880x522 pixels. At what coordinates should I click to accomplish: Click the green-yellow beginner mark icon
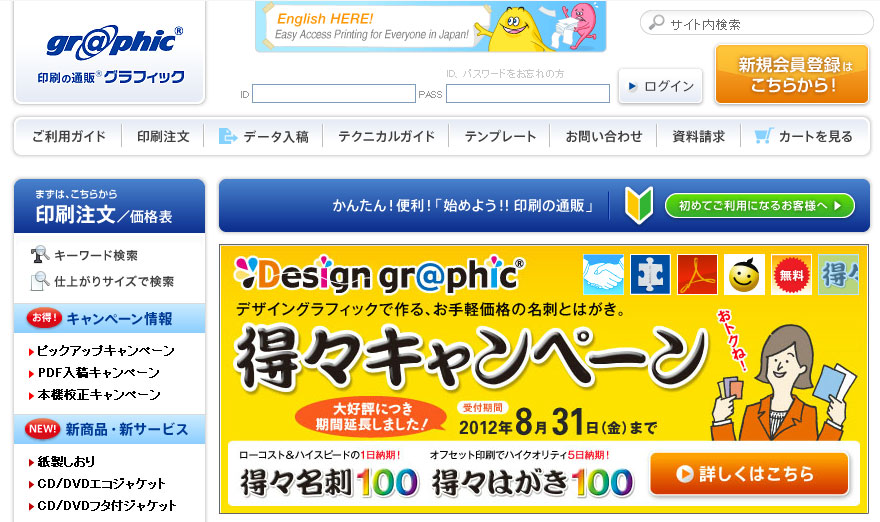639,205
